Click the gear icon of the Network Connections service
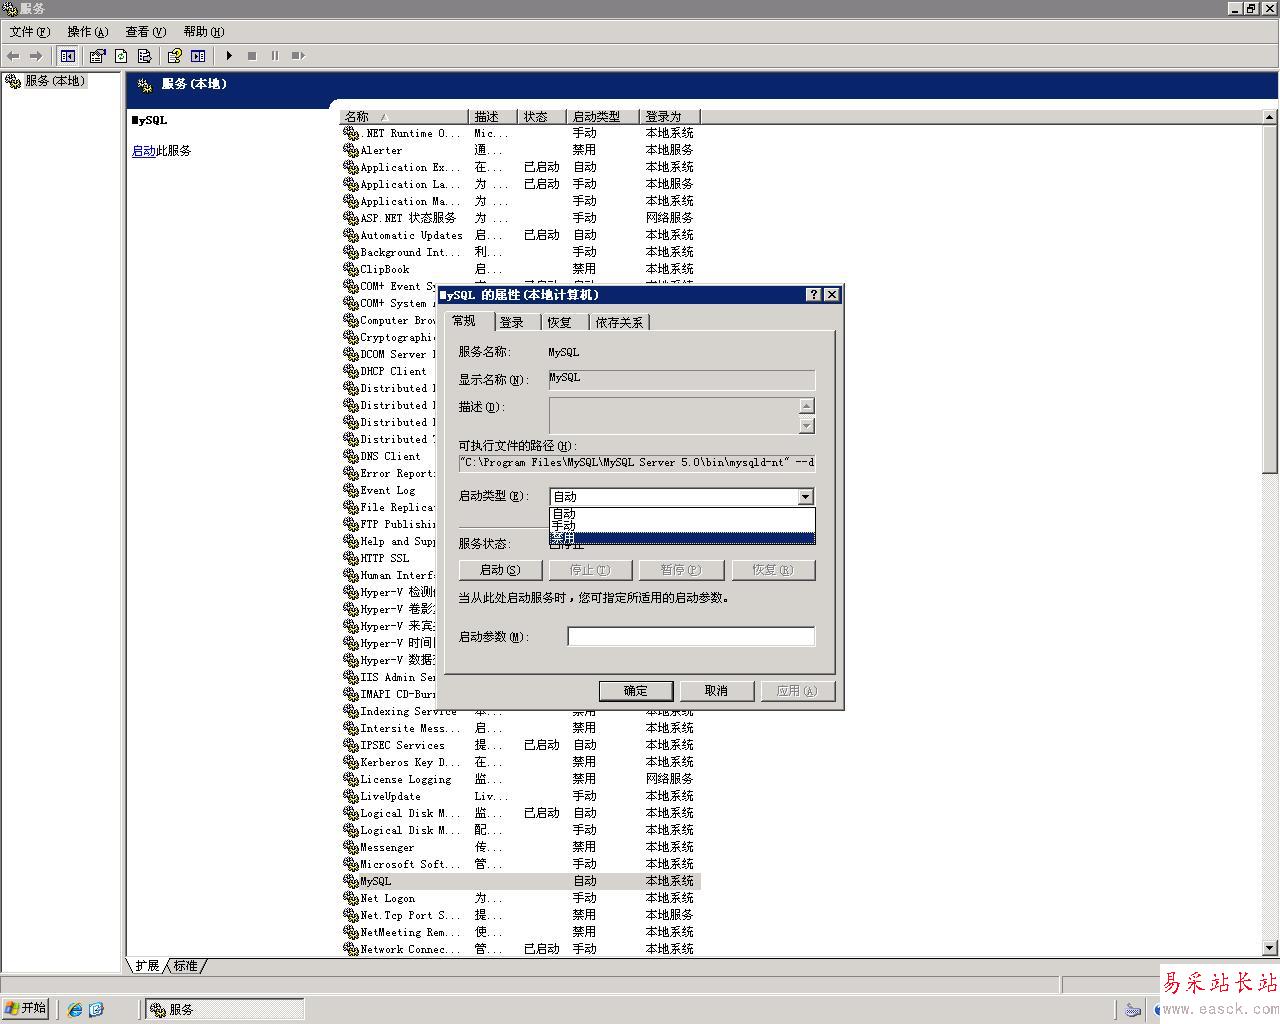This screenshot has width=1280, height=1024. tap(350, 949)
